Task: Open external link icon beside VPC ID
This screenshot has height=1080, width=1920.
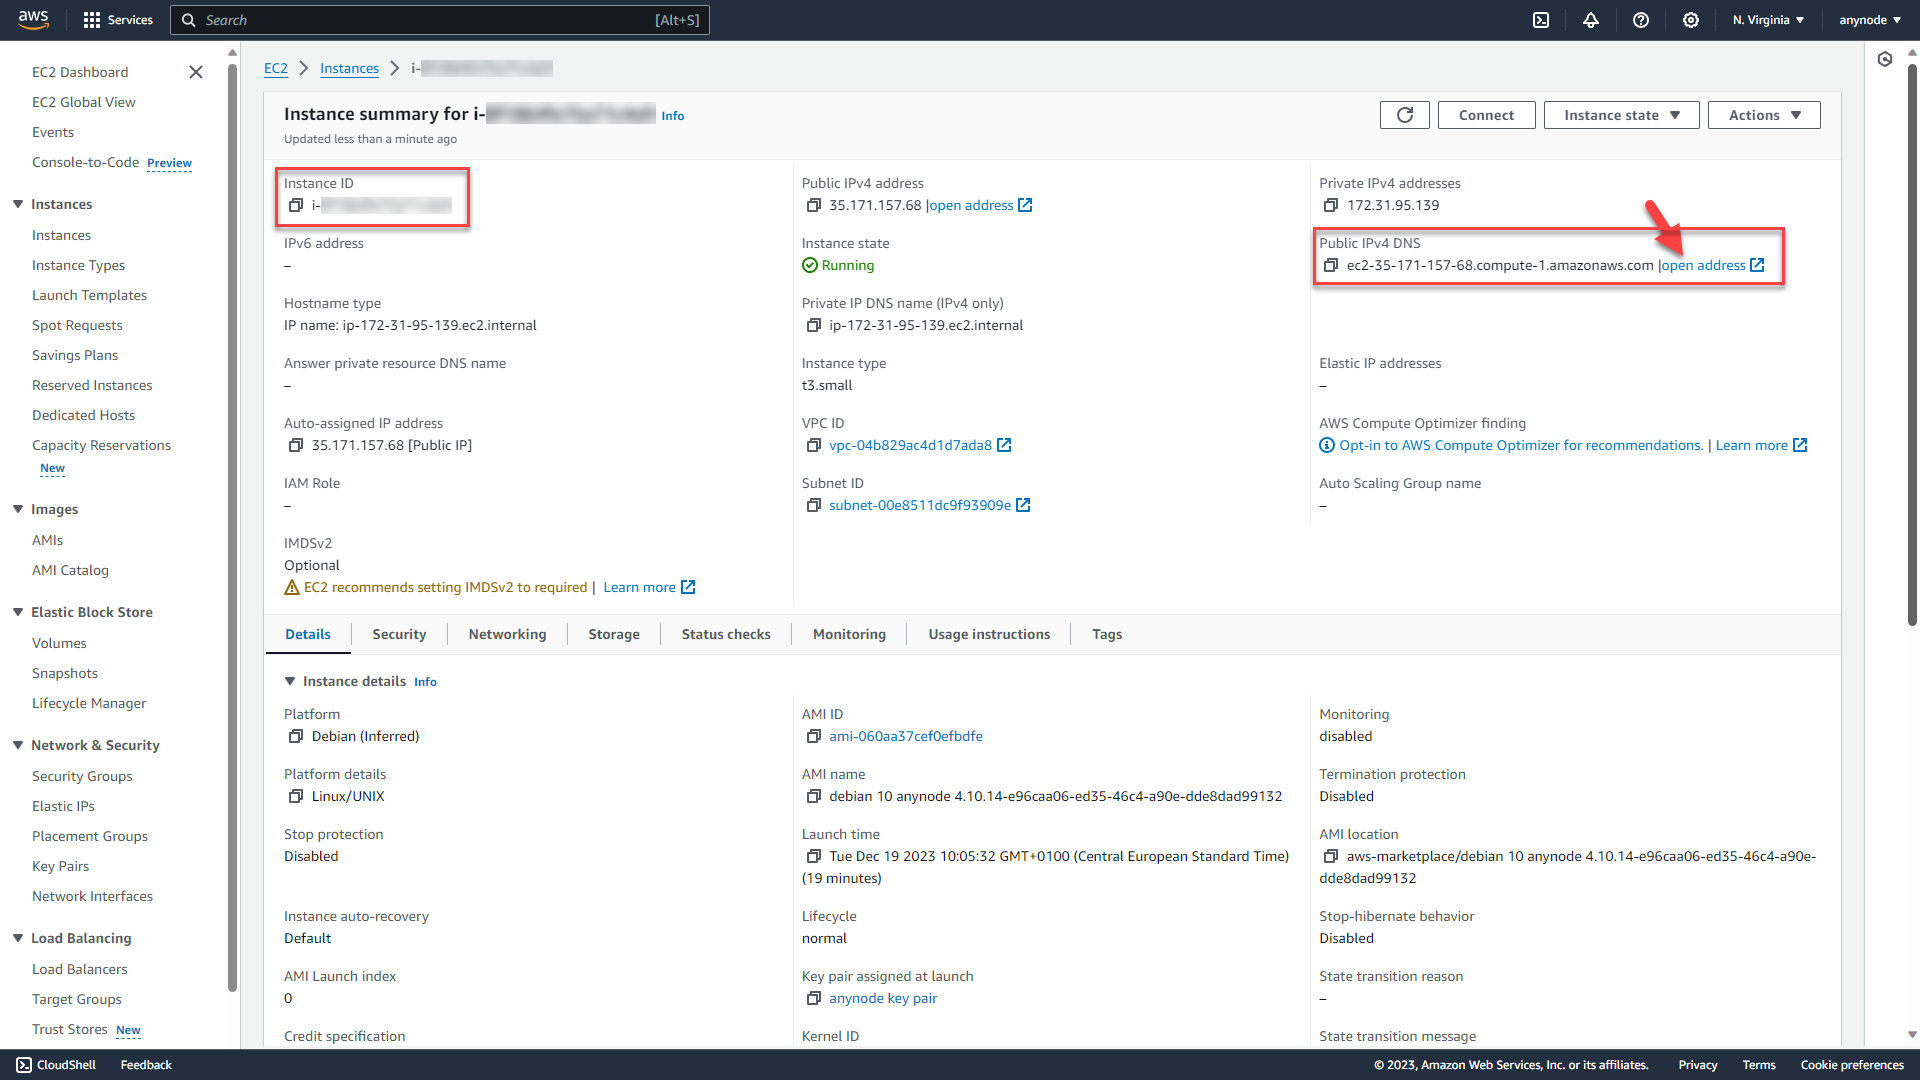Action: pyautogui.click(x=1004, y=445)
